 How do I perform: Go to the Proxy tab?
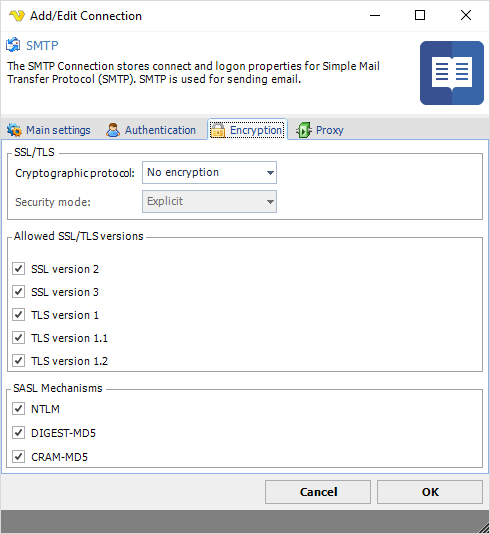320,130
